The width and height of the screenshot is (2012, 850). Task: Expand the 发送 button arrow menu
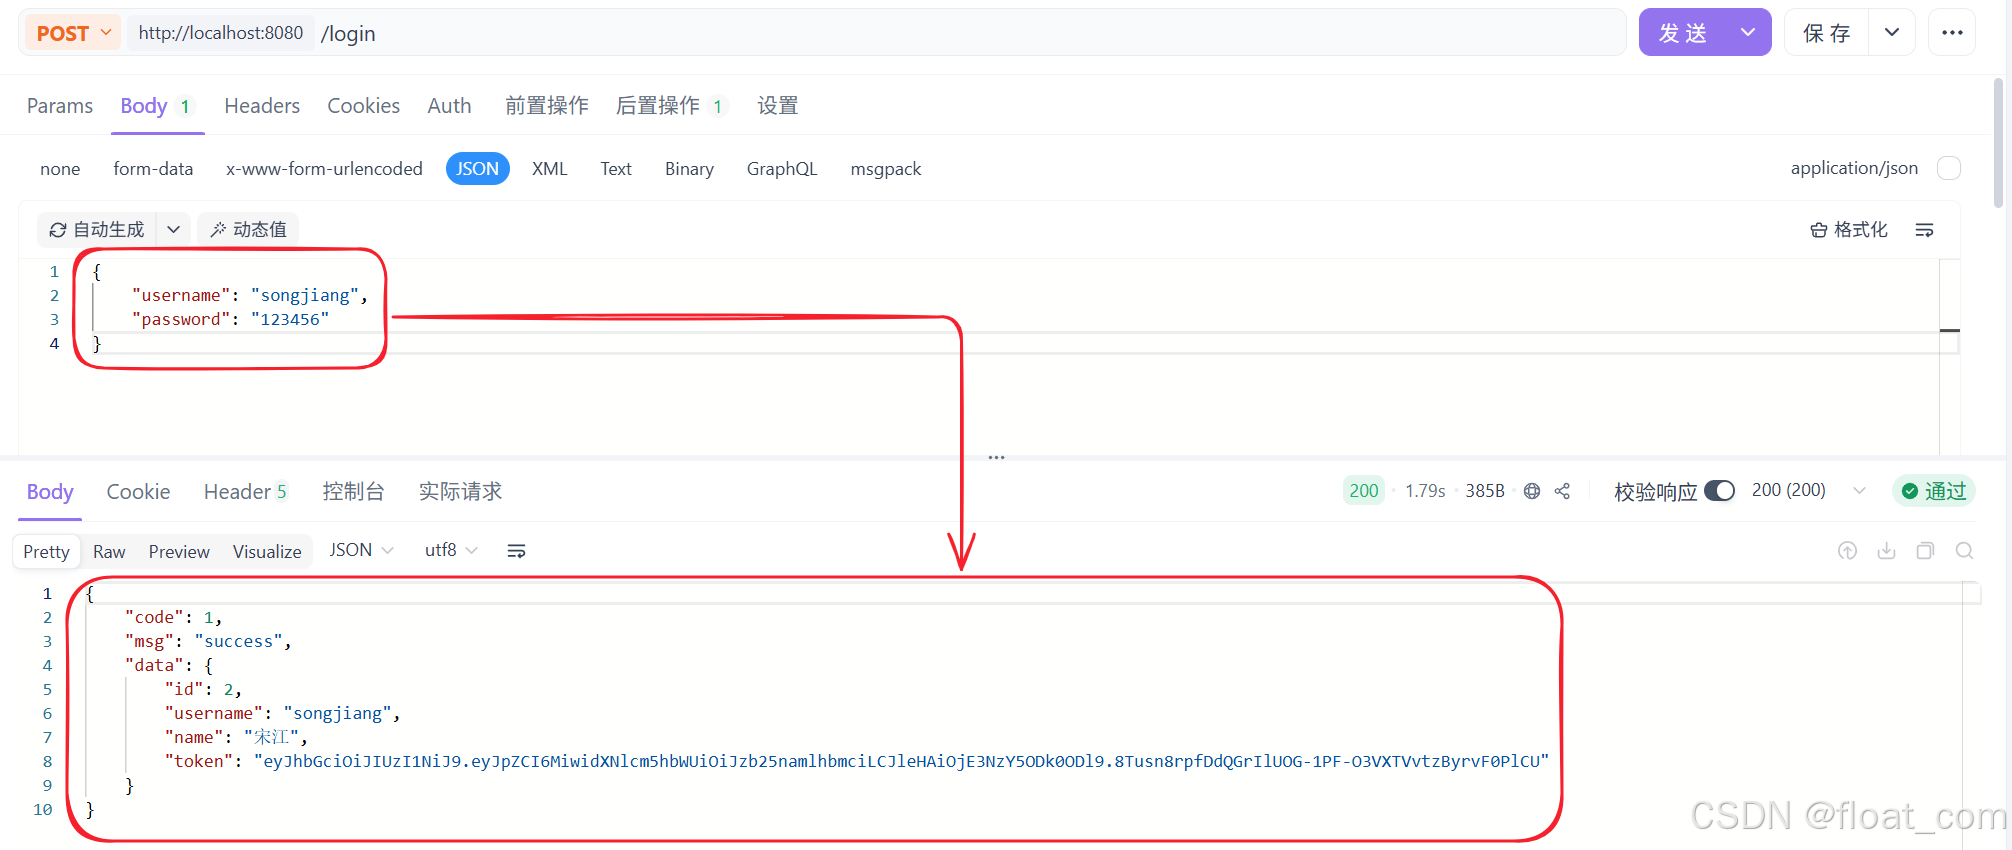click(1748, 33)
